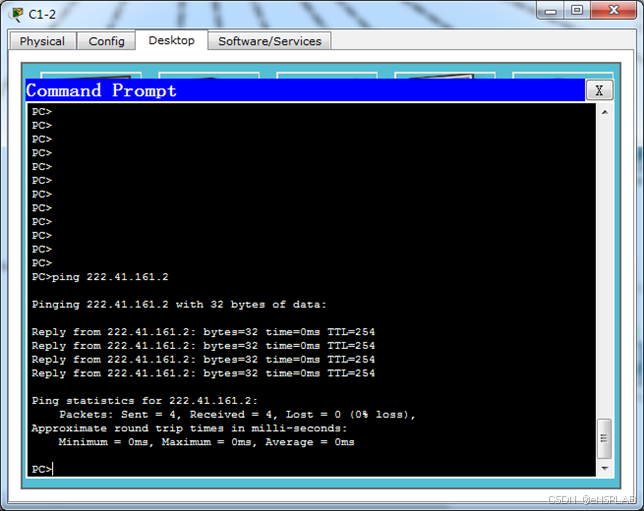Close the Command Prompt with X button
Screen dimensions: 644x511
[x=599, y=90]
